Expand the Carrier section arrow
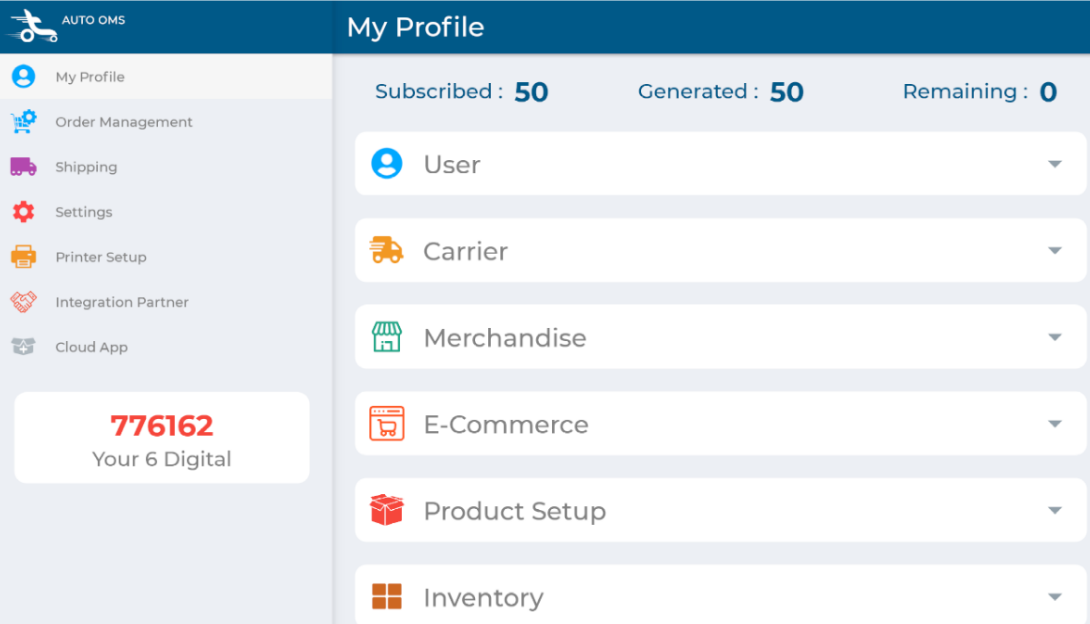Viewport: 1090px width, 624px height. [1054, 251]
